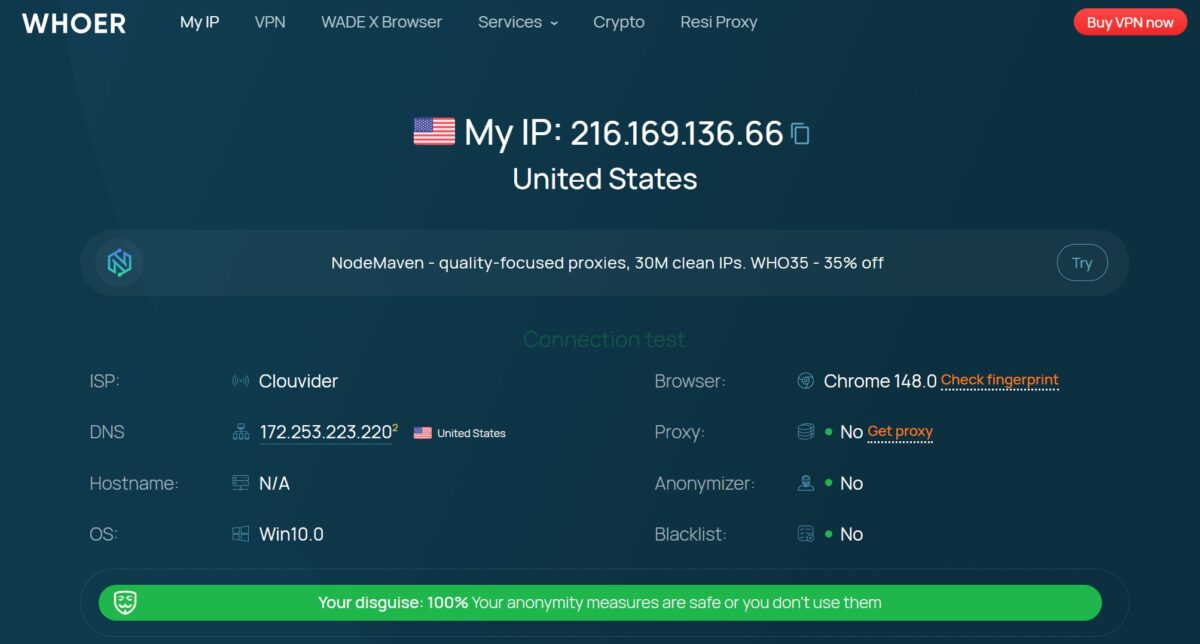Click the Blacklist No value
Screen dimensions: 1200x644
tap(851, 534)
